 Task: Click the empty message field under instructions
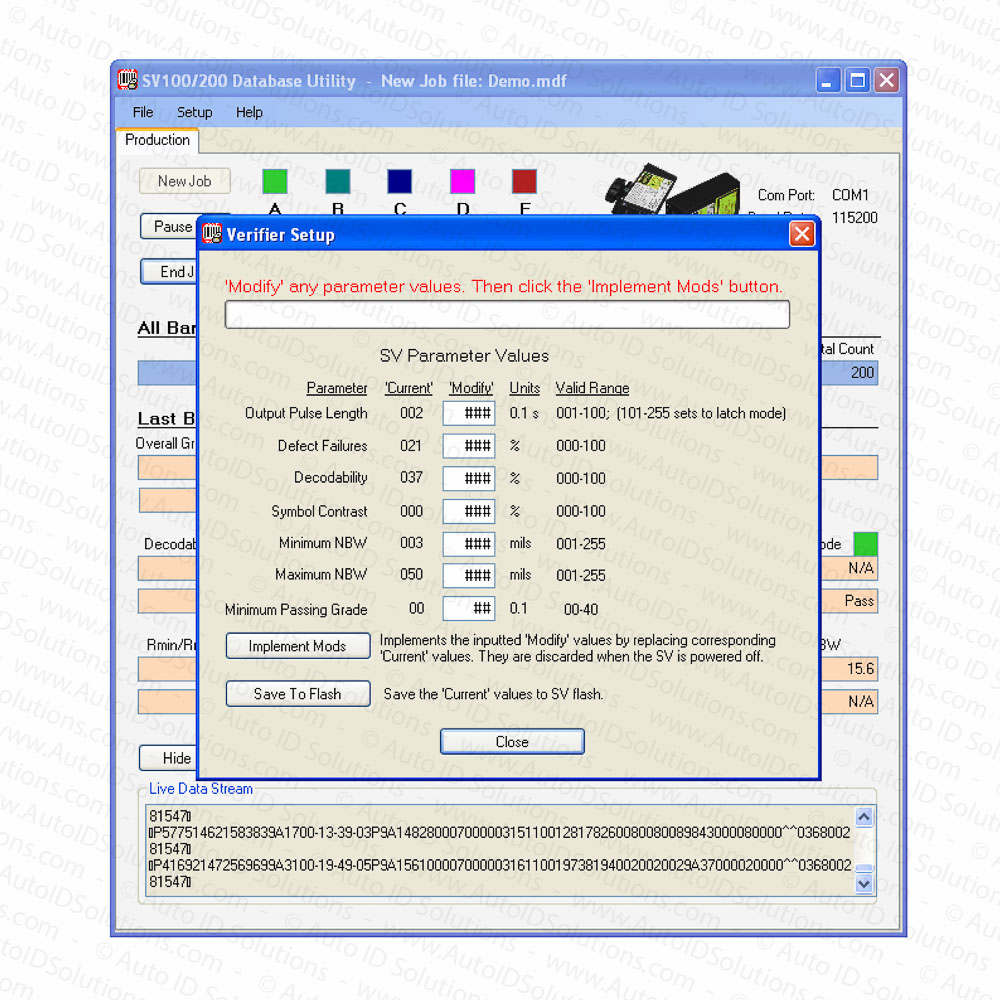tap(507, 314)
